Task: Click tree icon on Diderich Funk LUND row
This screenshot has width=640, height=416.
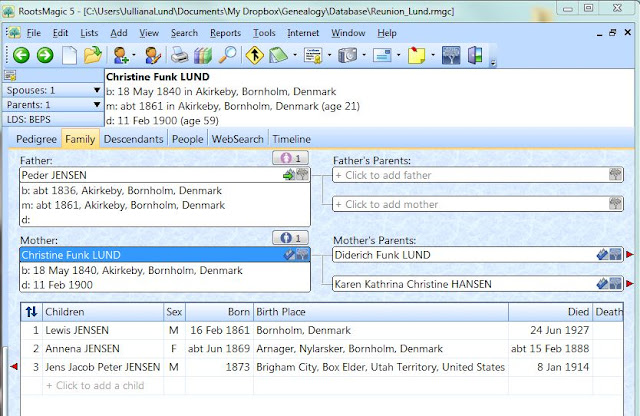Action: pyautogui.click(x=616, y=255)
